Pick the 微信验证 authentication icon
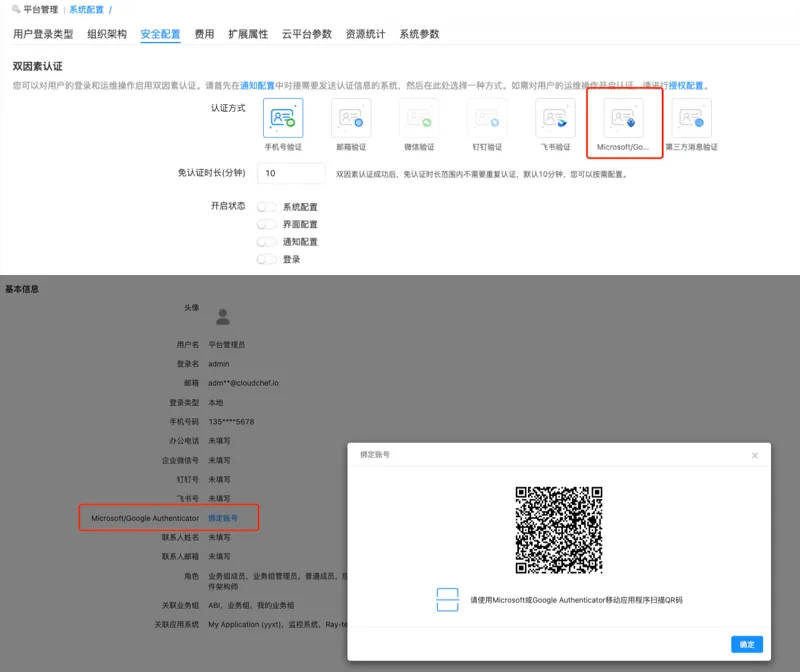The image size is (800, 672). pos(419,118)
